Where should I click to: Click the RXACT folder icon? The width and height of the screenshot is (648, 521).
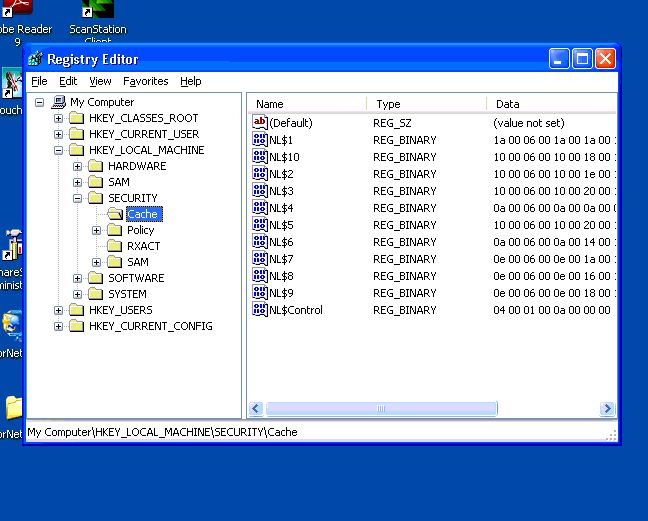[x=114, y=246]
